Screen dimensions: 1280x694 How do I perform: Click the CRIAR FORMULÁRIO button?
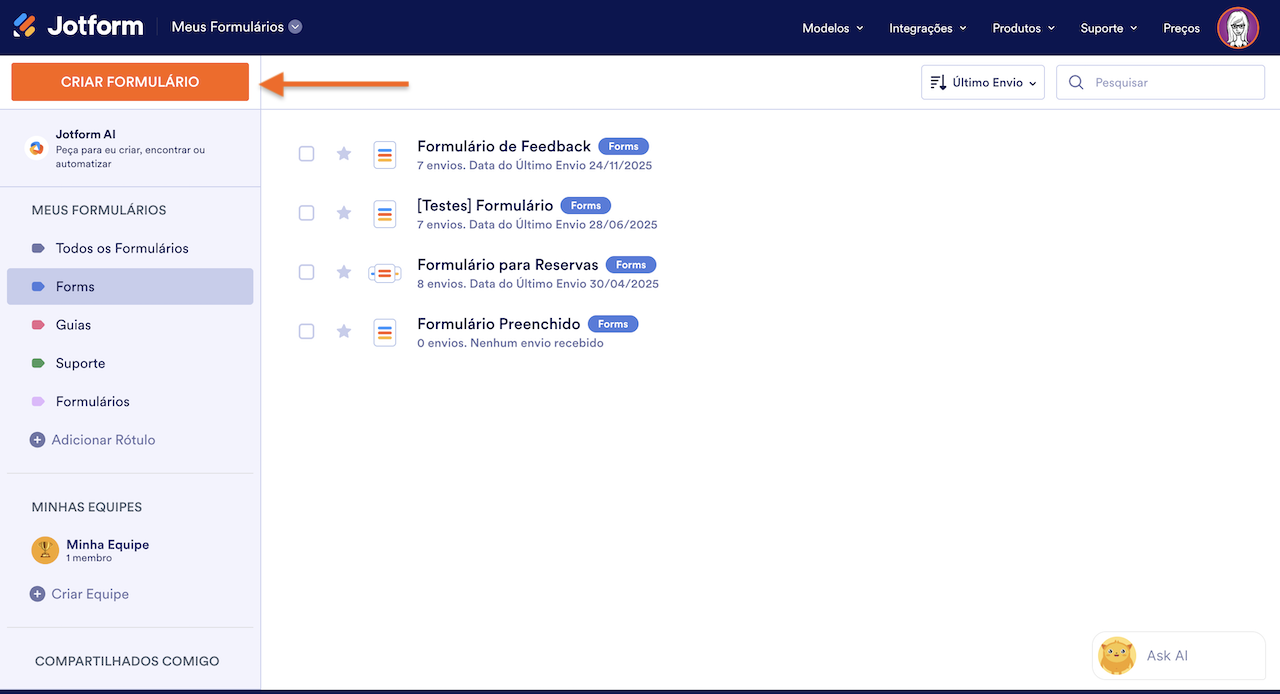click(x=129, y=81)
